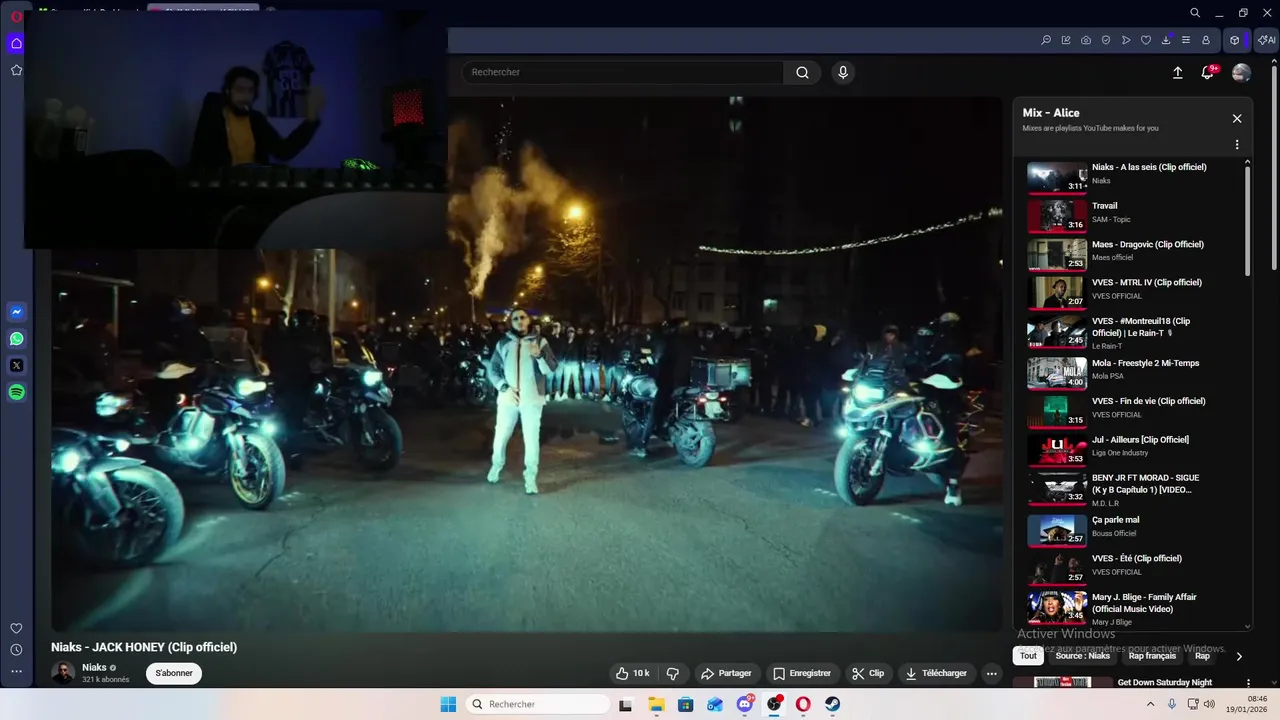
Task: Show hidden system tray icons
Action: click(x=1150, y=704)
